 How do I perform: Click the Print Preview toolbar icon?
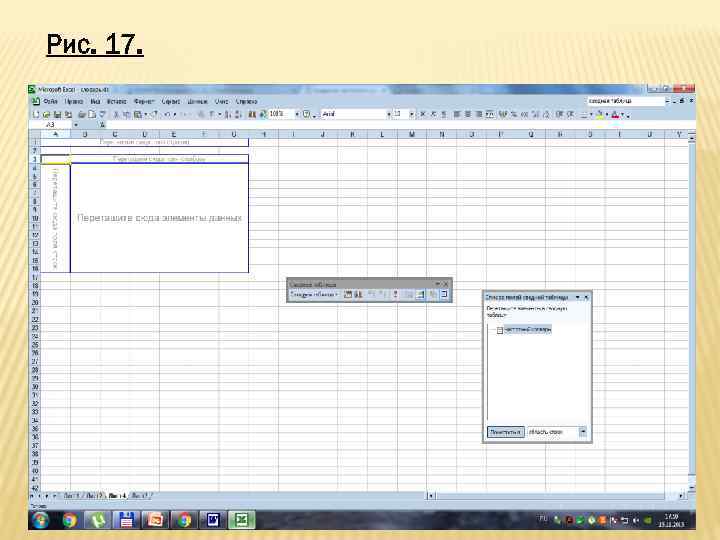92,114
